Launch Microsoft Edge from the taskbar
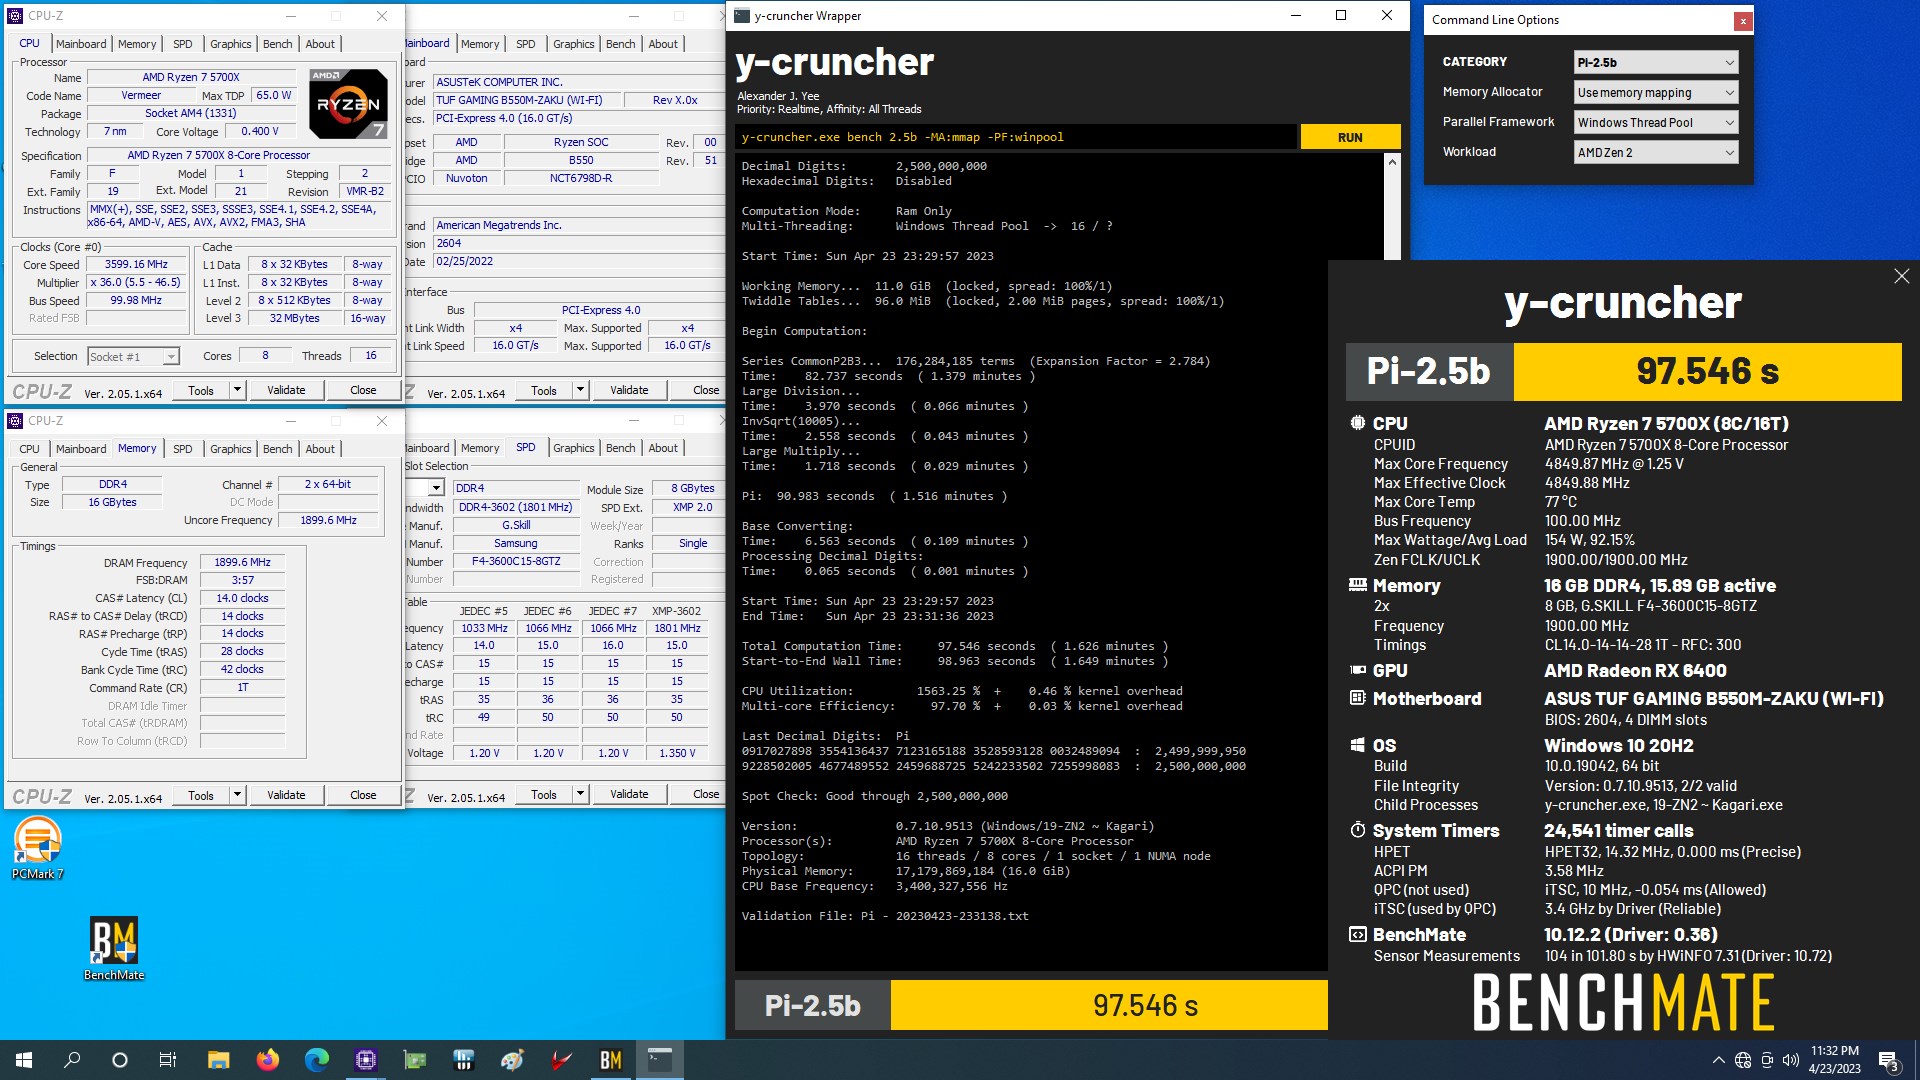This screenshot has height=1080, width=1920. (x=316, y=1060)
